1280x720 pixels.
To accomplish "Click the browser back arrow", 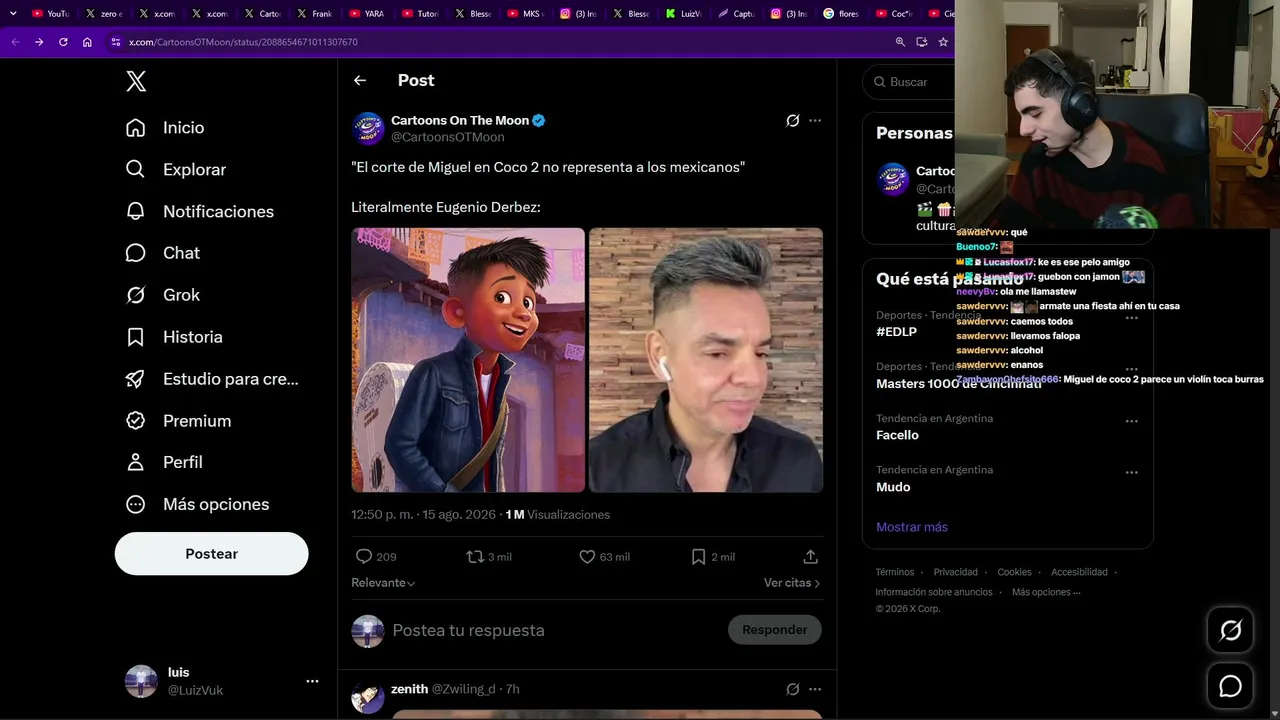I will click(15, 42).
